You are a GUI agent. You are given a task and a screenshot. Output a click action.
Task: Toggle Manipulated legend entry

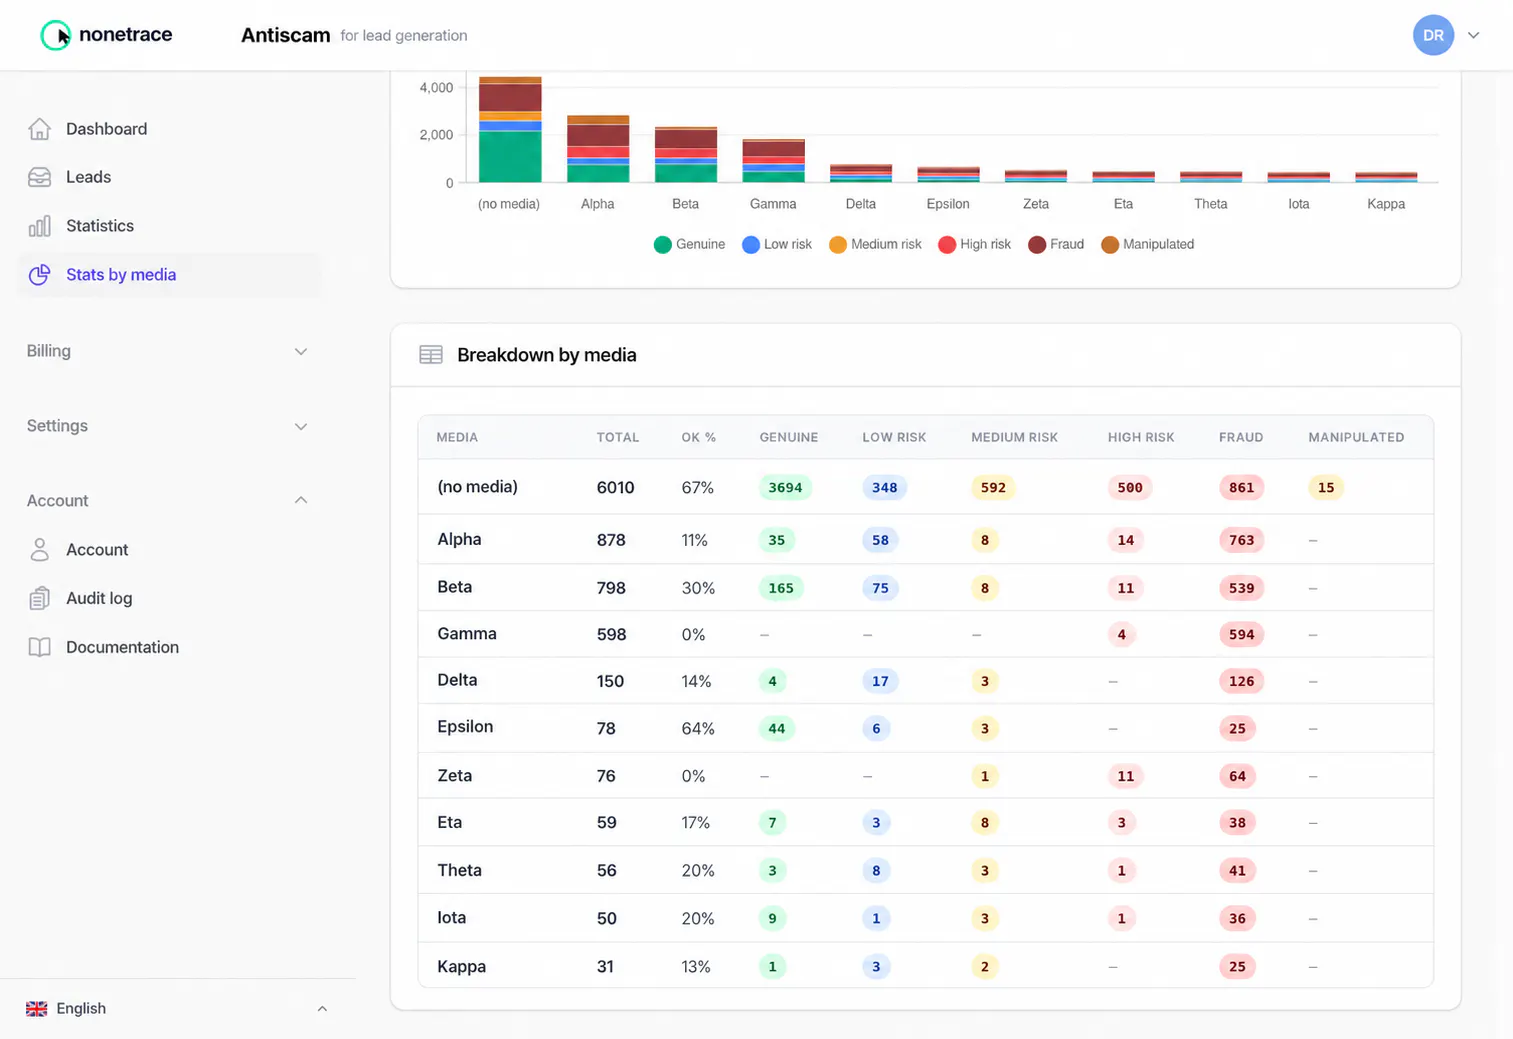click(1147, 244)
